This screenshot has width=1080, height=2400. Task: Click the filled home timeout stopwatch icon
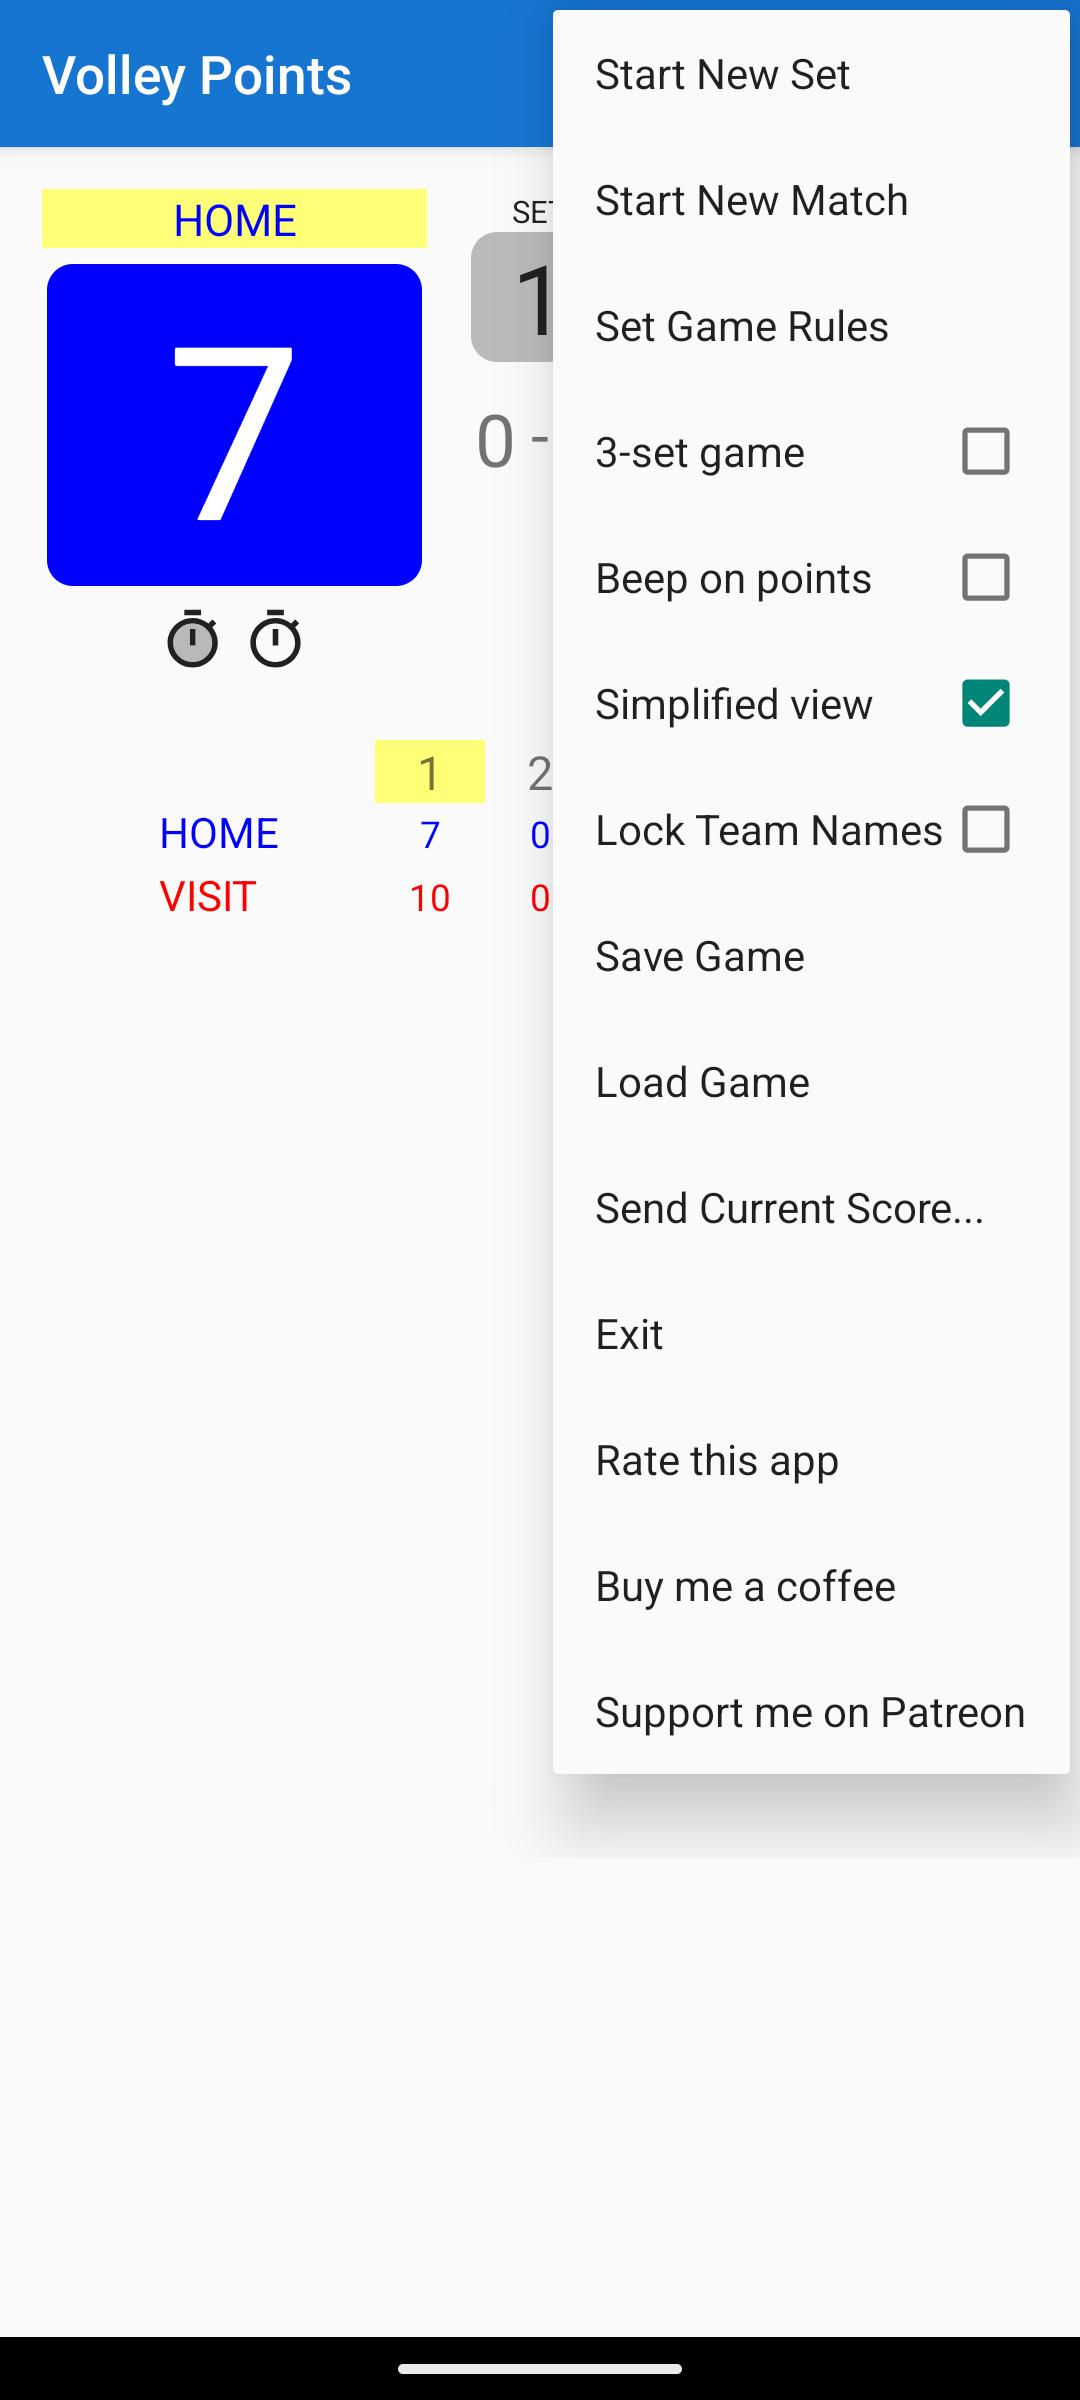pyautogui.click(x=192, y=639)
